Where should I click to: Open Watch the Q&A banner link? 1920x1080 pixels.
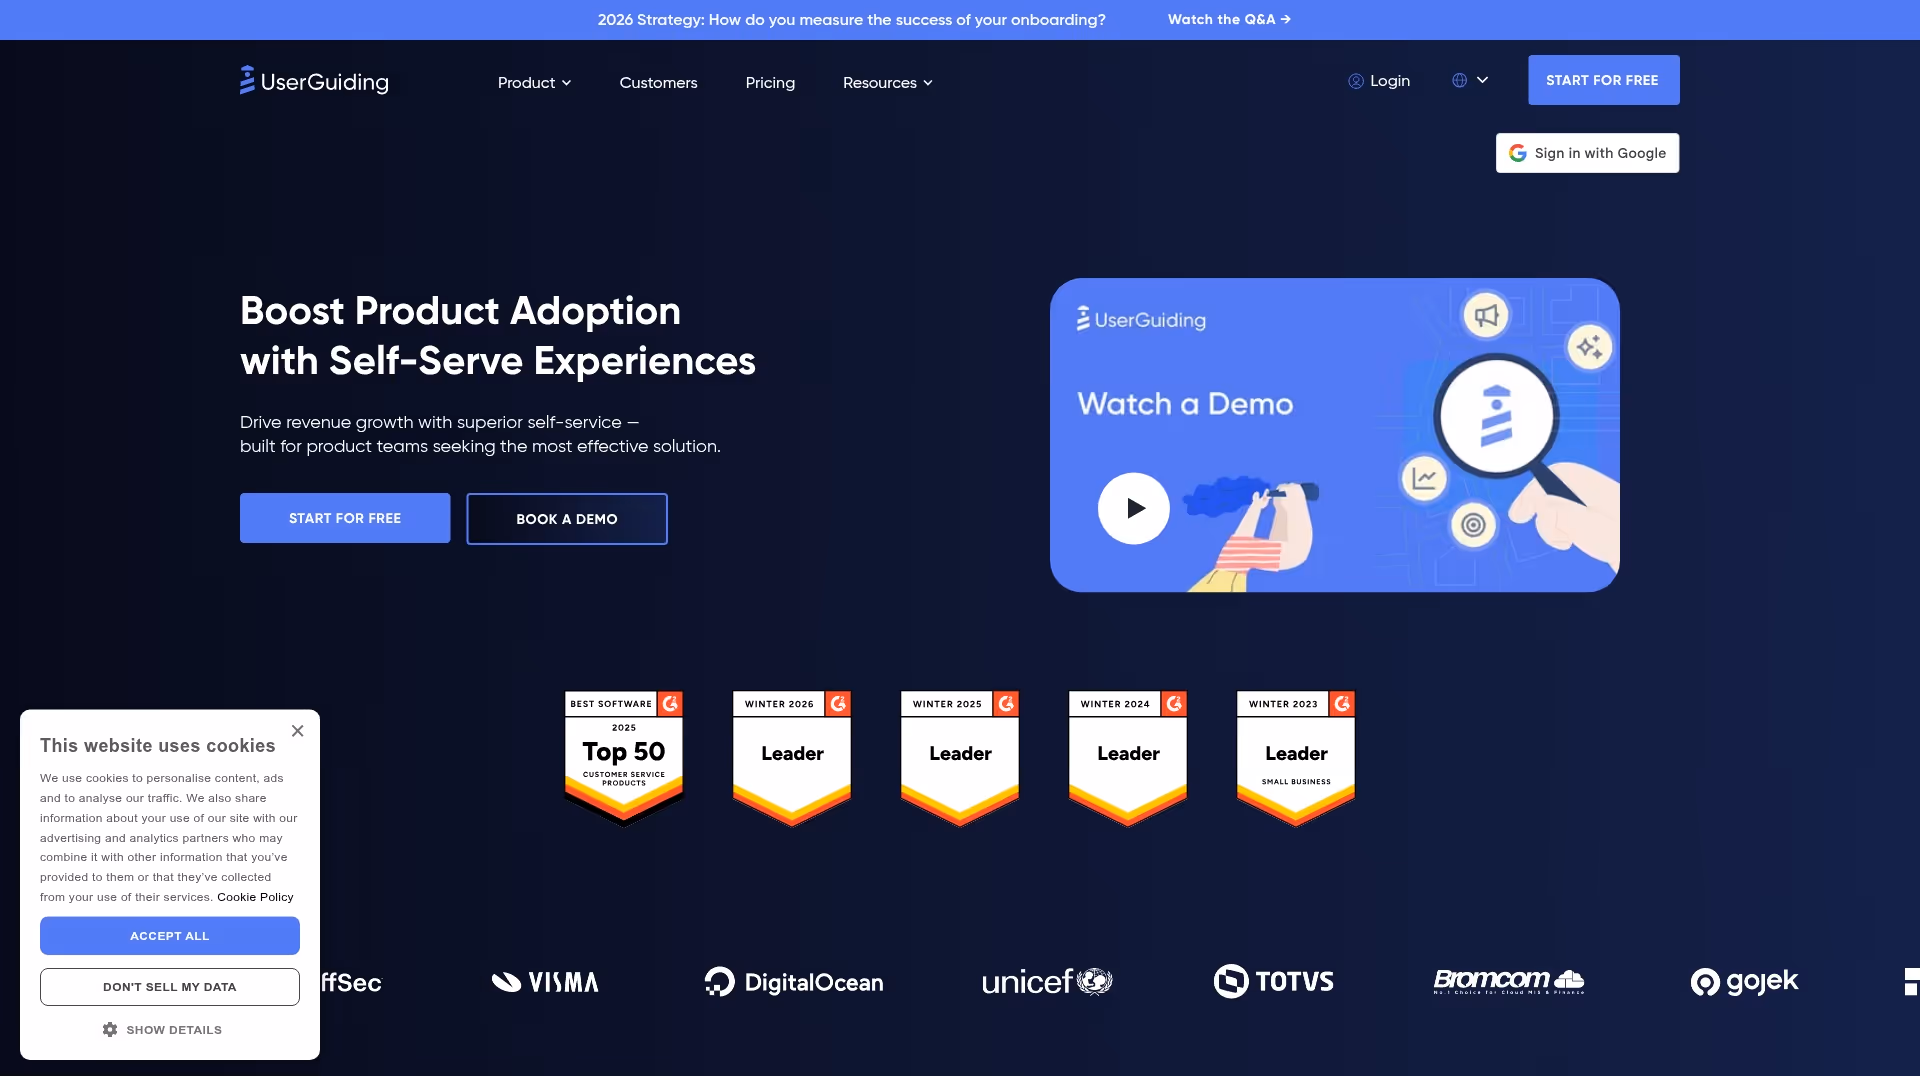[x=1229, y=19]
